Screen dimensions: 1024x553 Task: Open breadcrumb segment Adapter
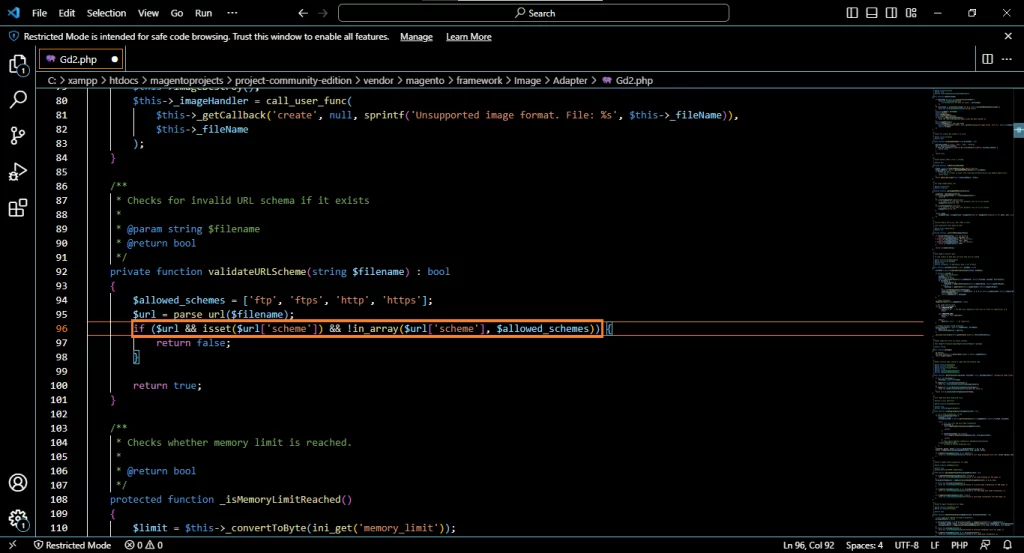pos(570,80)
